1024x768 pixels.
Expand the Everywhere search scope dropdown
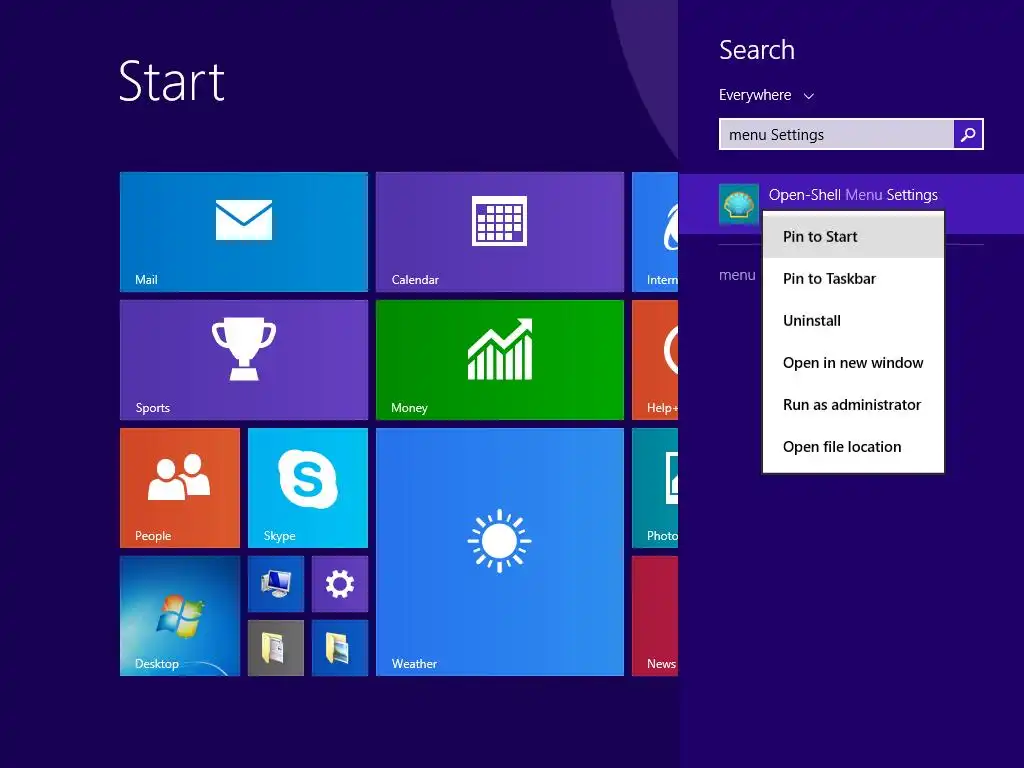[766, 95]
